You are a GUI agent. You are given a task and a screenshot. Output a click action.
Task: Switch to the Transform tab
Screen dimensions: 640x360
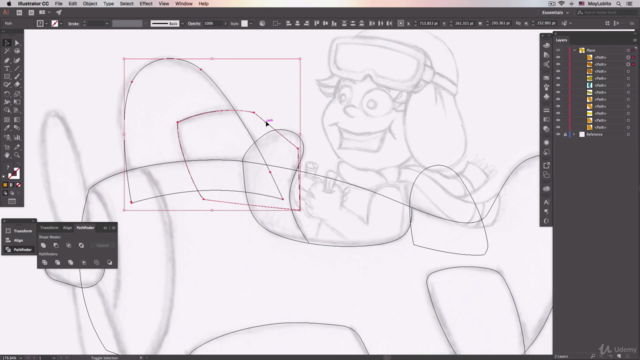pyautogui.click(x=49, y=228)
